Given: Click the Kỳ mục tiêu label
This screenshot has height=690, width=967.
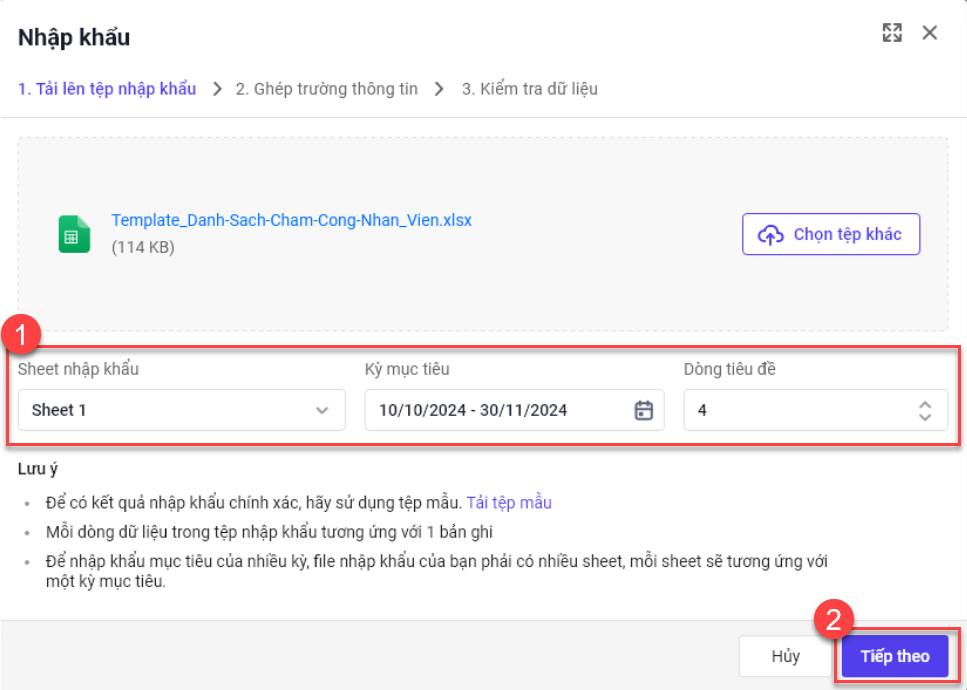Looking at the screenshot, I should coord(407,369).
